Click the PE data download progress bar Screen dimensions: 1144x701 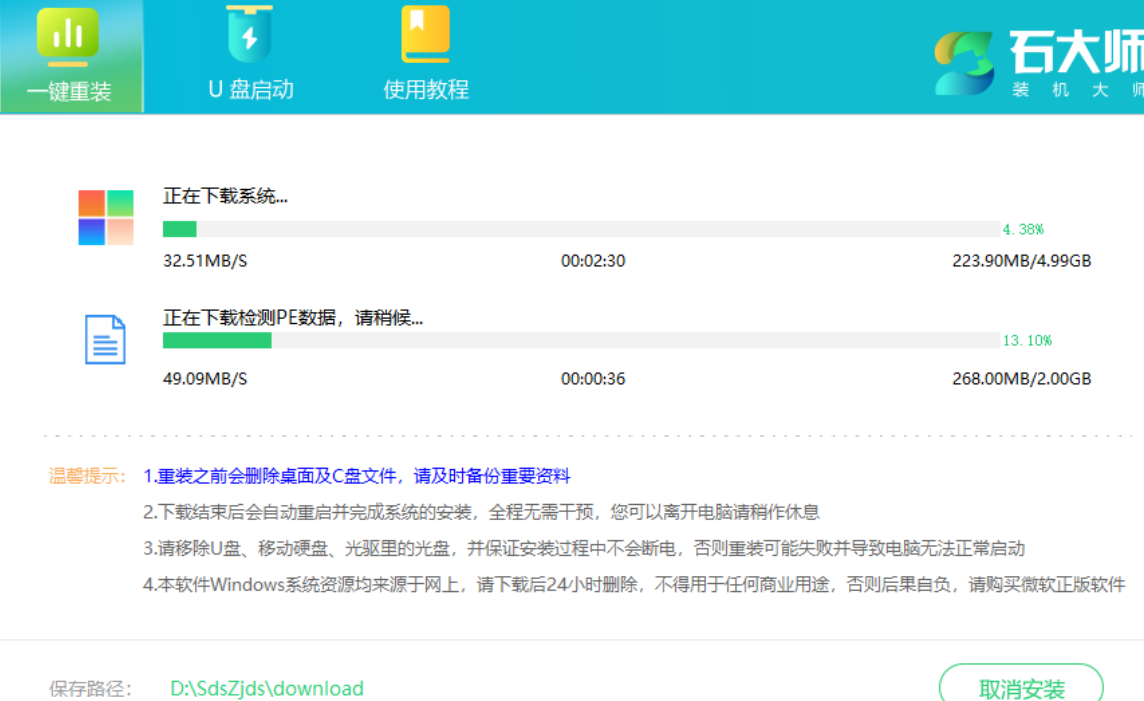click(x=580, y=340)
